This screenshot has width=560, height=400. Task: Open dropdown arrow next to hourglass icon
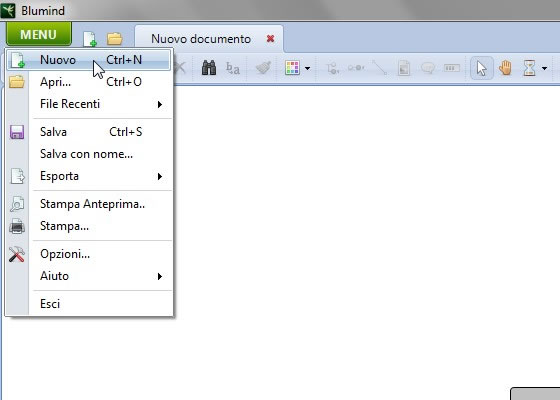pyautogui.click(x=545, y=68)
